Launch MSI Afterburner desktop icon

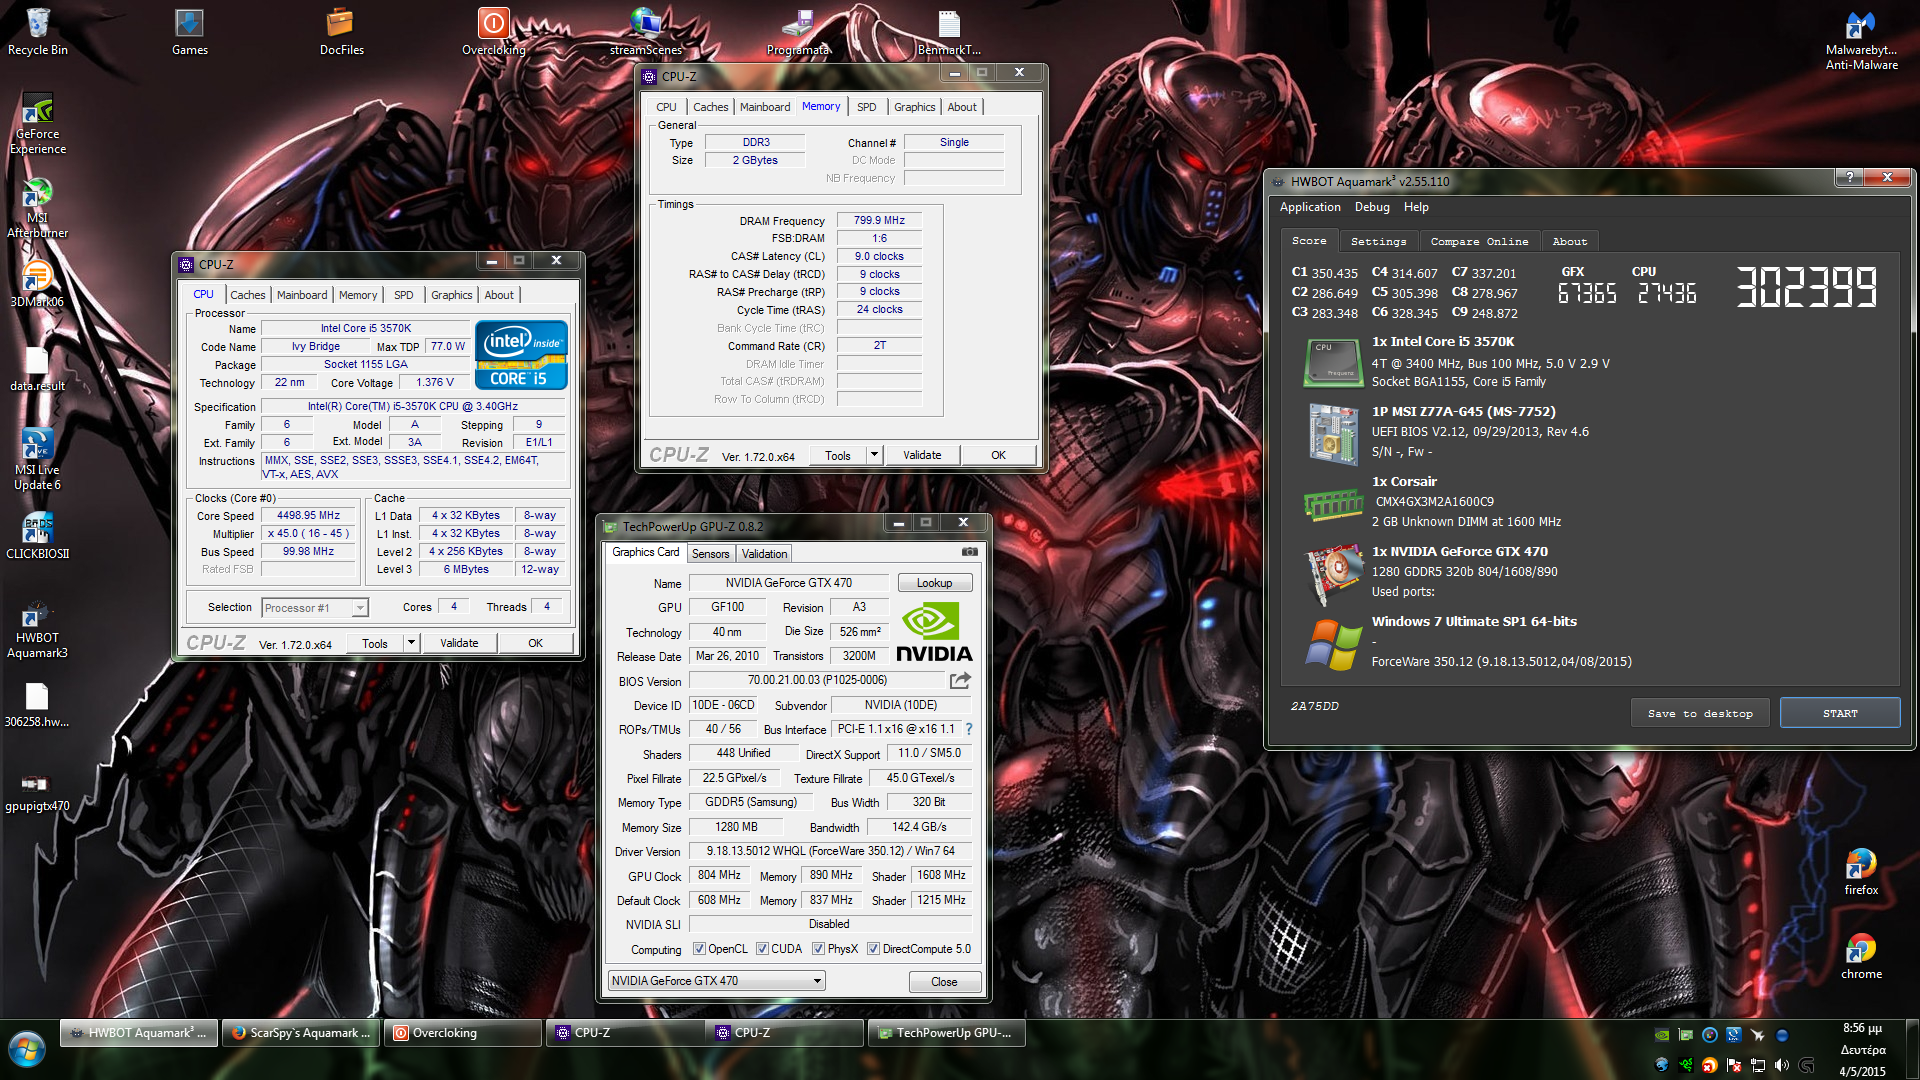coord(38,208)
